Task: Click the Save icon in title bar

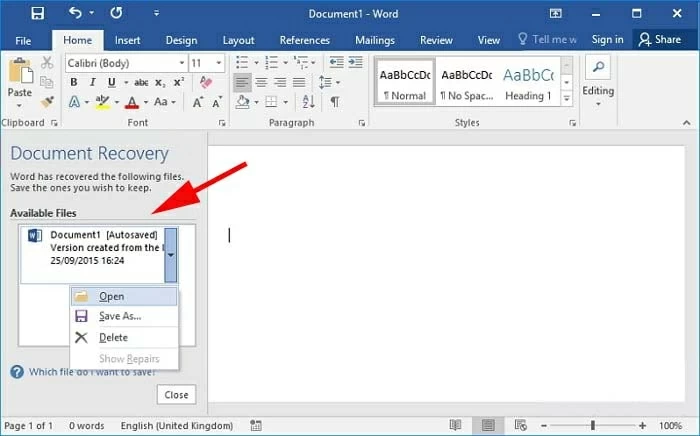Action: tap(37, 13)
